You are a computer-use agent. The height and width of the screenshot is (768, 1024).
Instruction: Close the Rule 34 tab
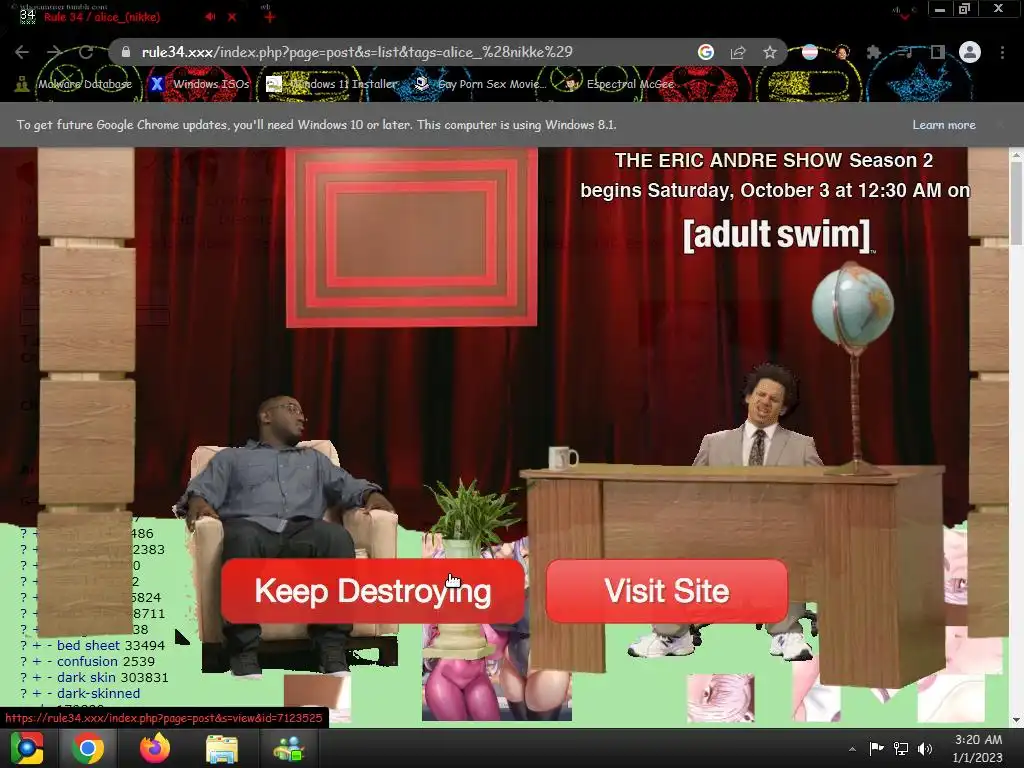click(232, 17)
